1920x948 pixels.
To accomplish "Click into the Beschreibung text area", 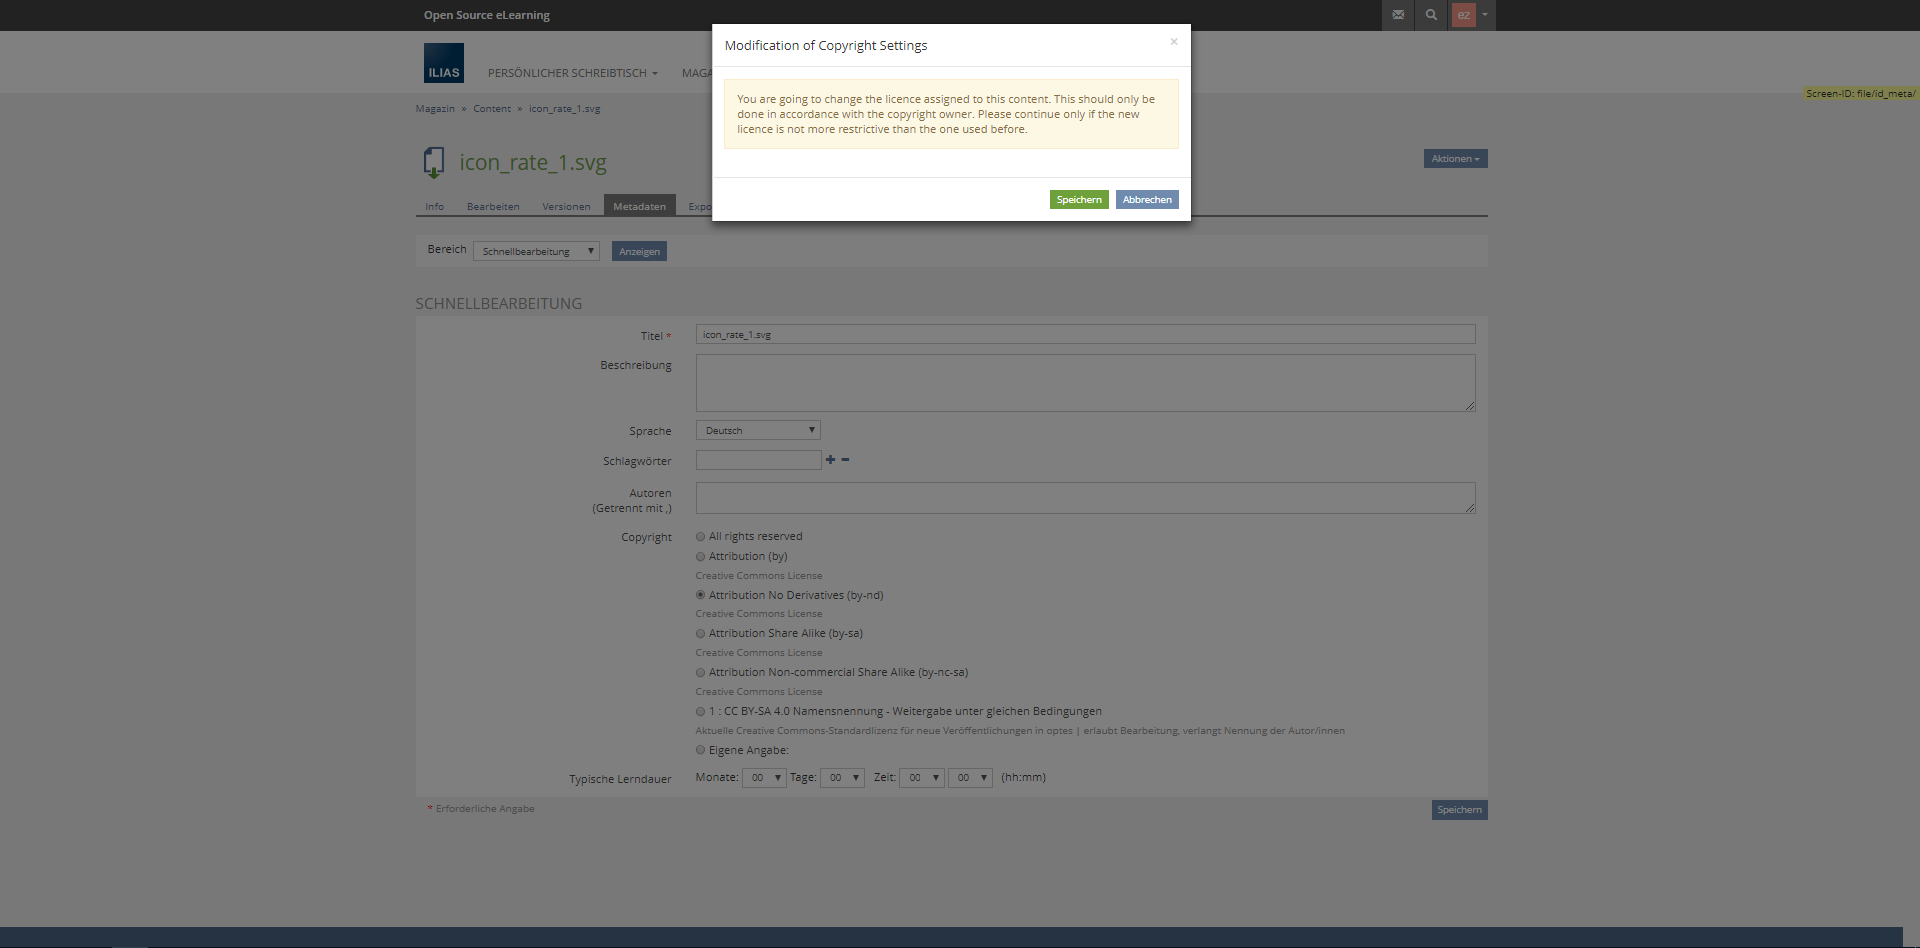I will pyautogui.click(x=1085, y=383).
